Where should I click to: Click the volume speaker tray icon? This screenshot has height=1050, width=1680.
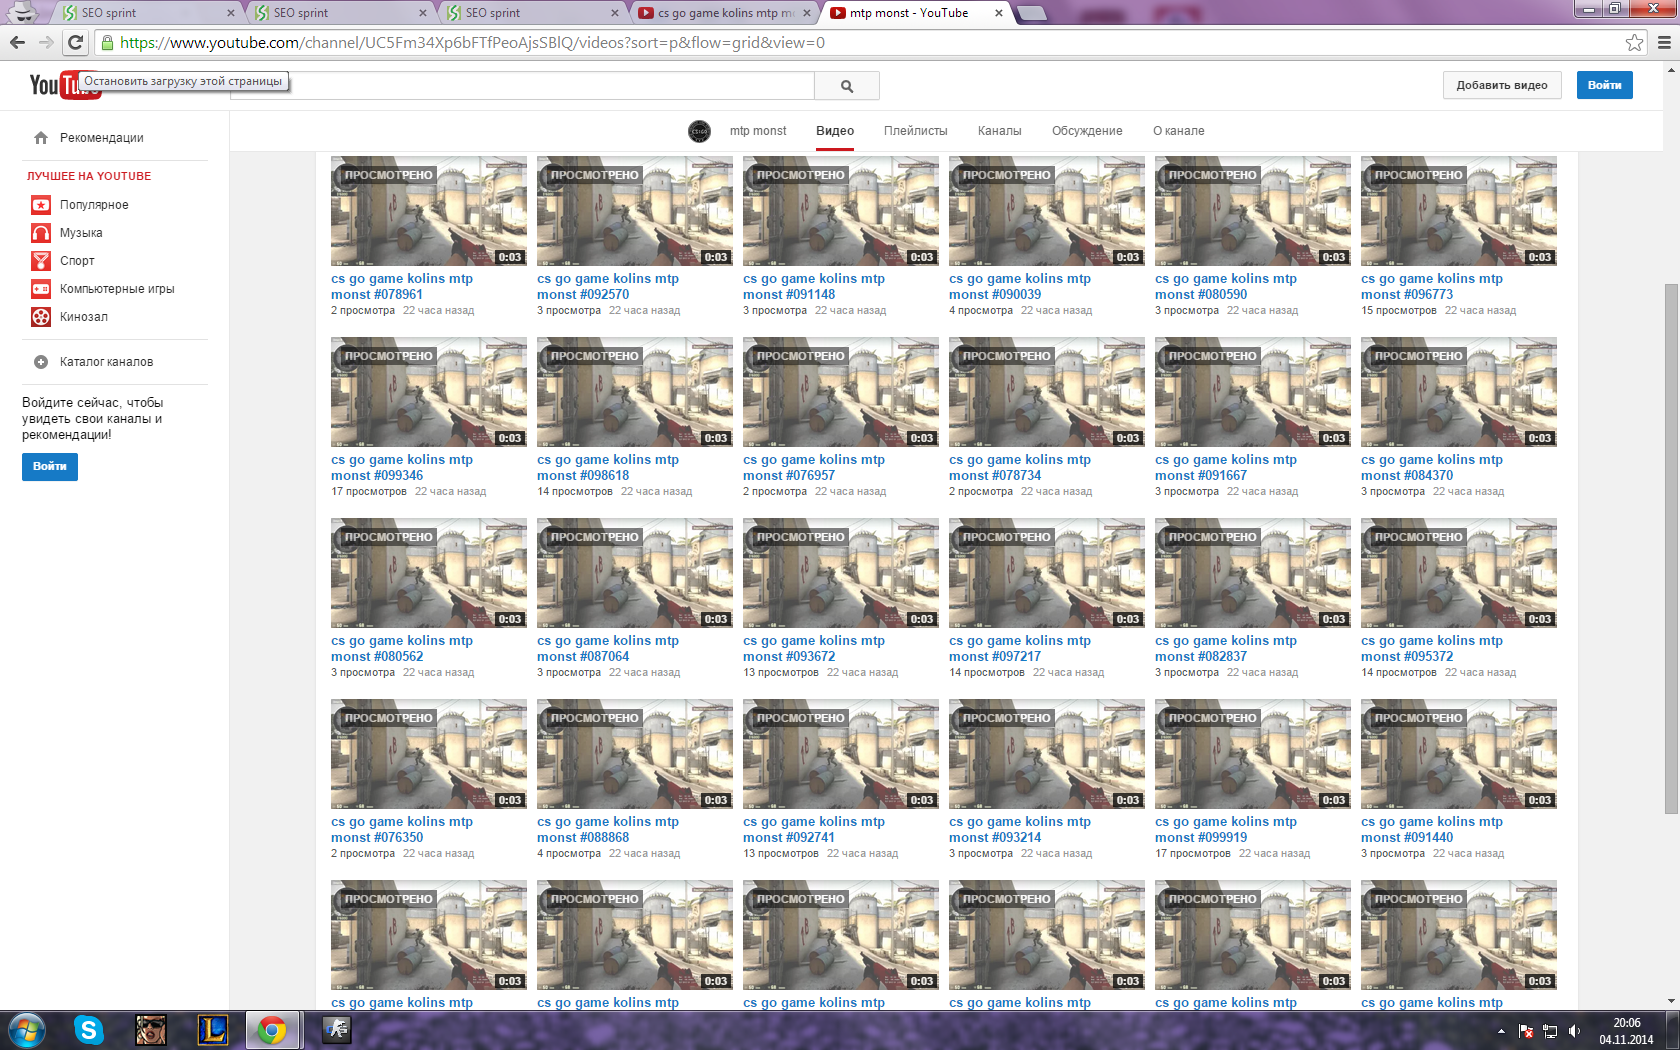pos(1575,1031)
